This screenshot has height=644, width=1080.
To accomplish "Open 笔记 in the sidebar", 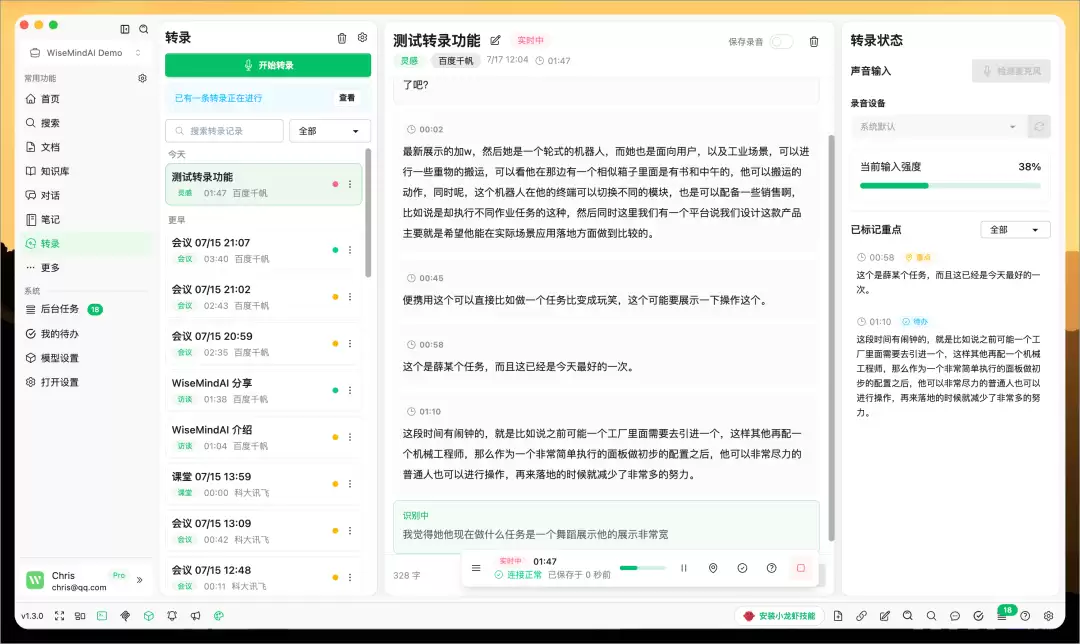I will pos(85,219).
